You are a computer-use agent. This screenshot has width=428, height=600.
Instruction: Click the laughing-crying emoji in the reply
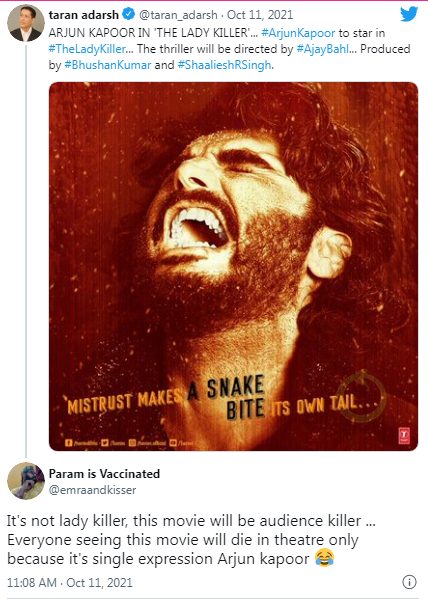click(324, 558)
